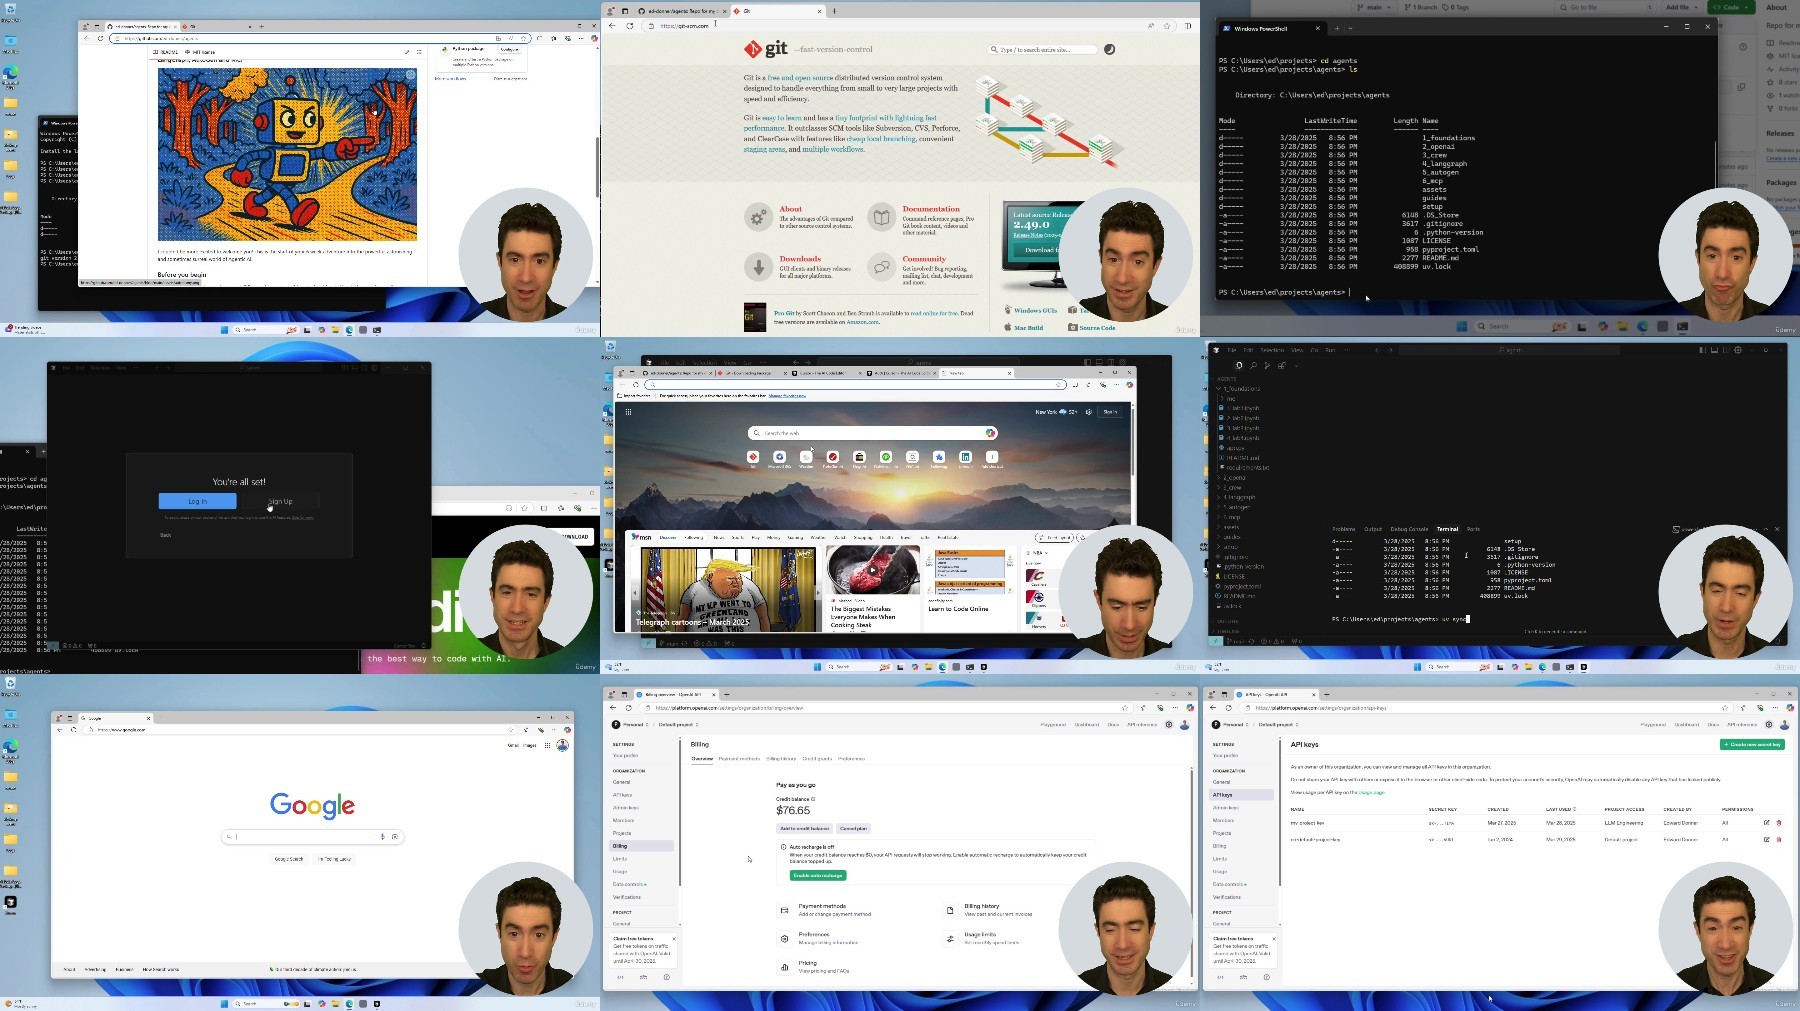Select Admin keys in the API keys window sidebar
The height and width of the screenshot is (1011, 1800).
point(1226,807)
